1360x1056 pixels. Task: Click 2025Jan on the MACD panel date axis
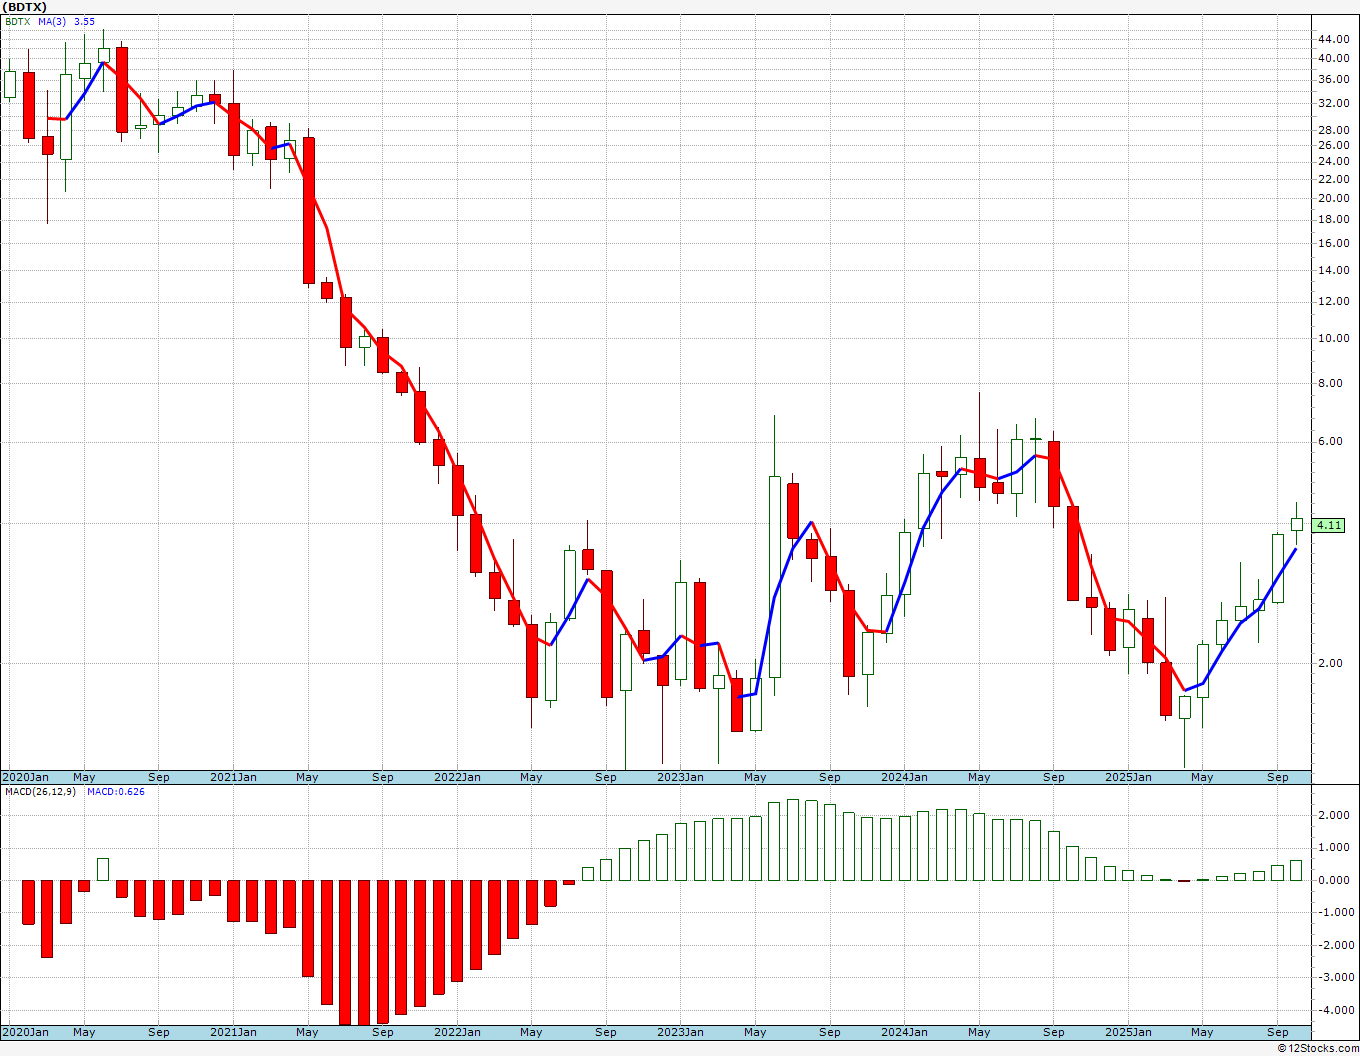(x=1128, y=1032)
